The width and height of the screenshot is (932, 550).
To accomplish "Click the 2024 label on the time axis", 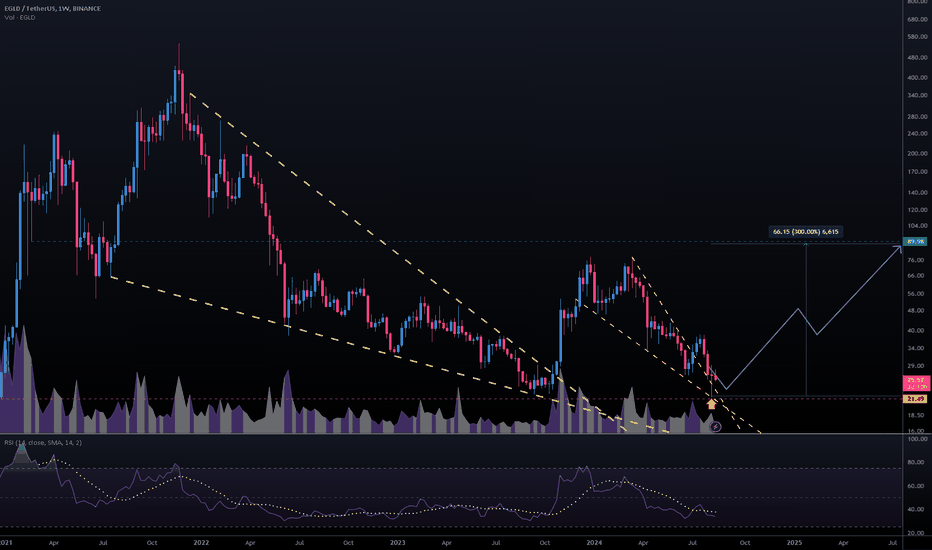I will pyautogui.click(x=594, y=543).
